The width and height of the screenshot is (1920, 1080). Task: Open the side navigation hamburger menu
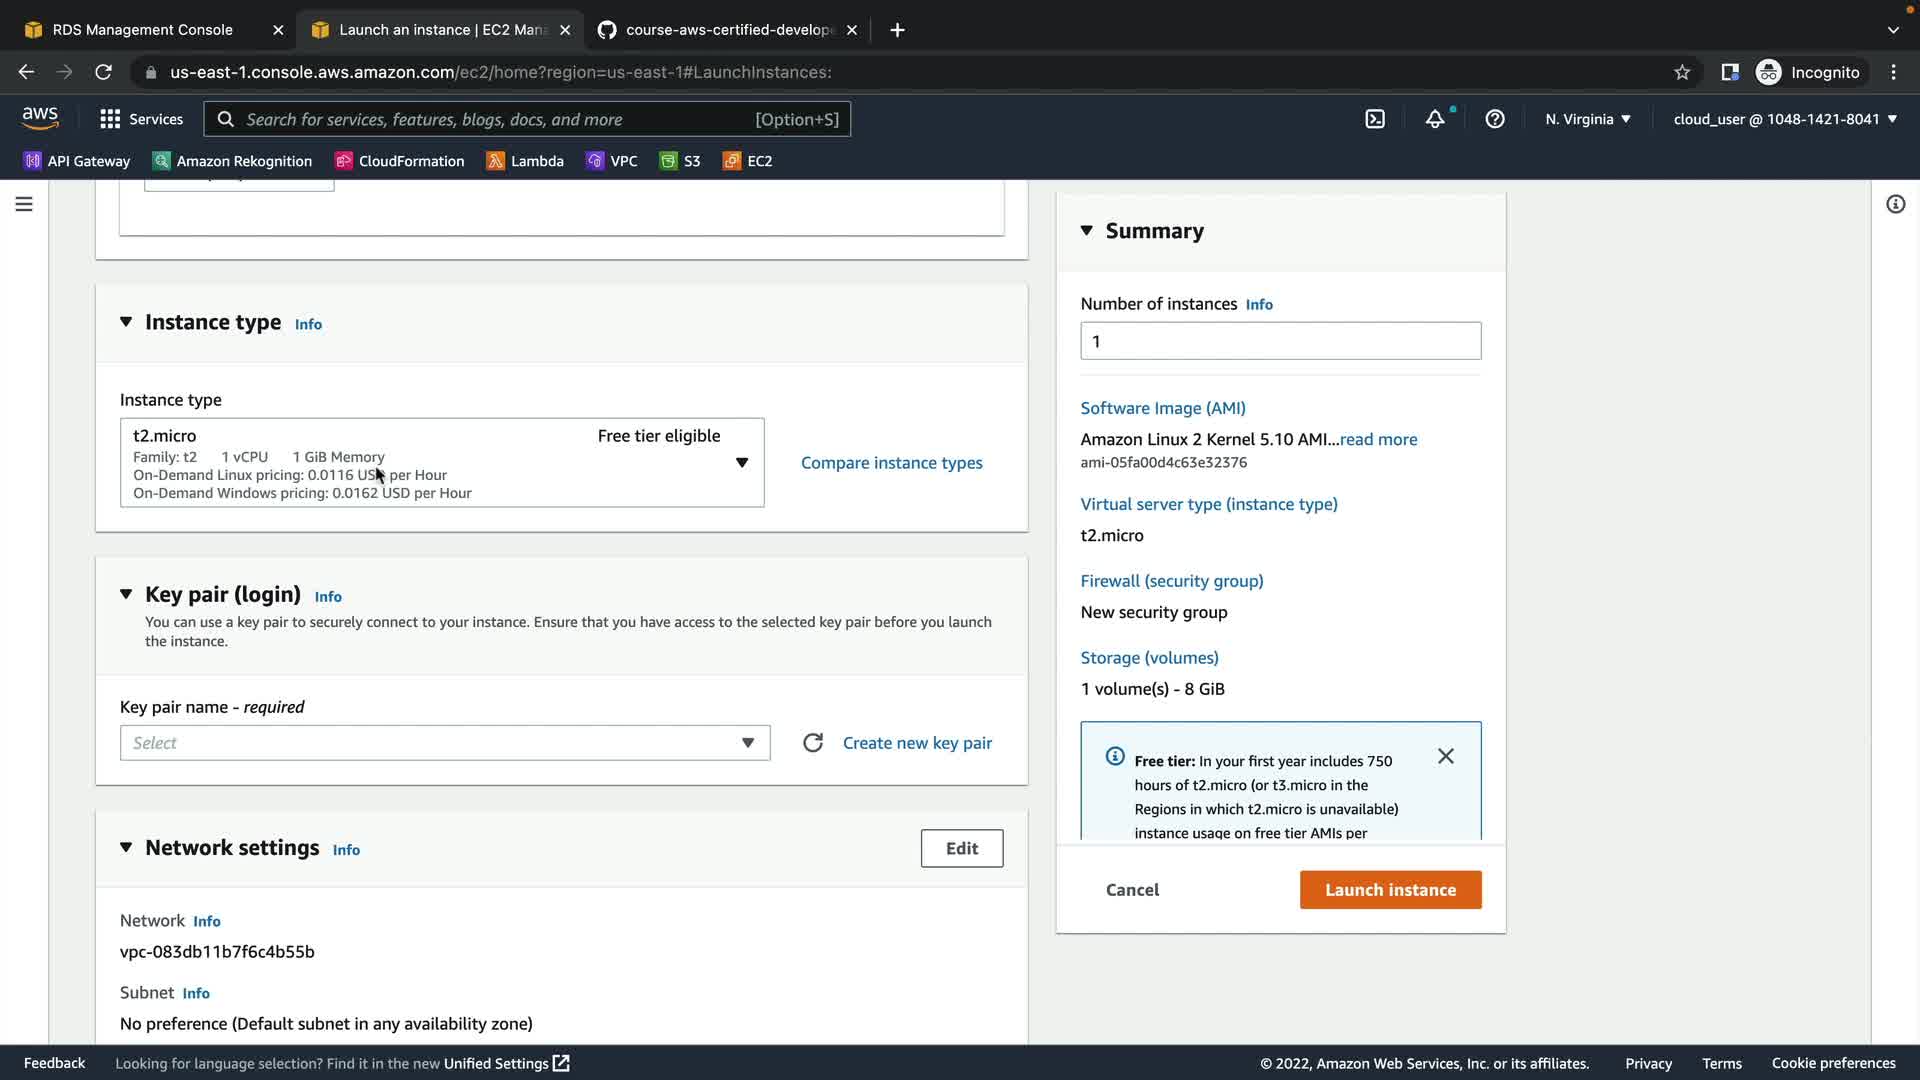pos(24,204)
